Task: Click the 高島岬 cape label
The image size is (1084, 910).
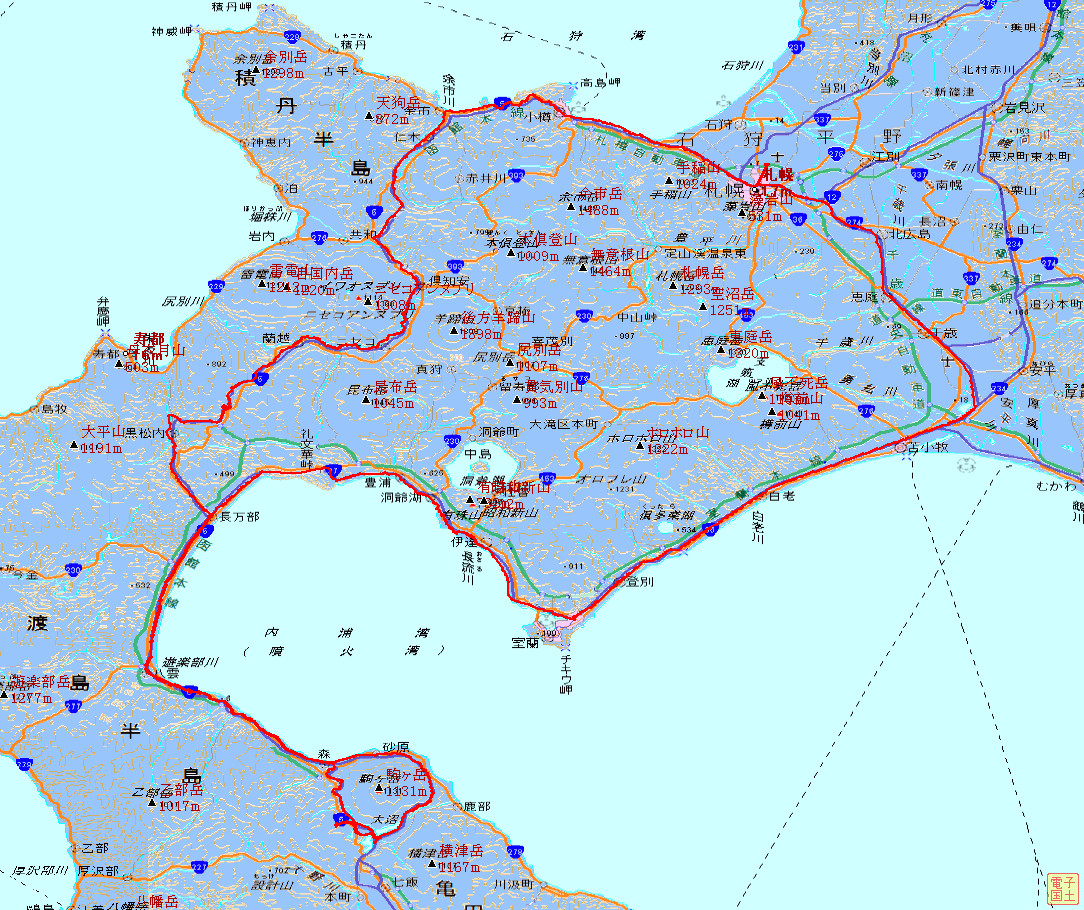Action: pos(600,82)
